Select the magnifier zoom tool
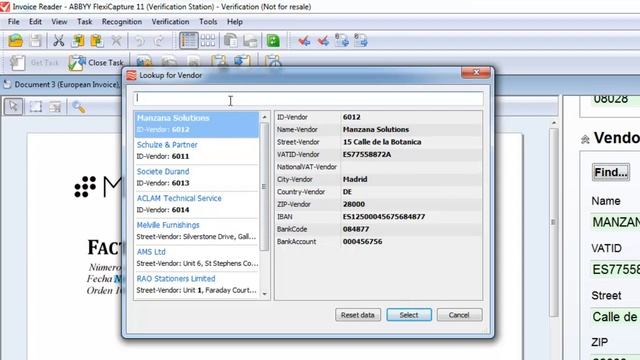This screenshot has width=640, height=360. 79,107
